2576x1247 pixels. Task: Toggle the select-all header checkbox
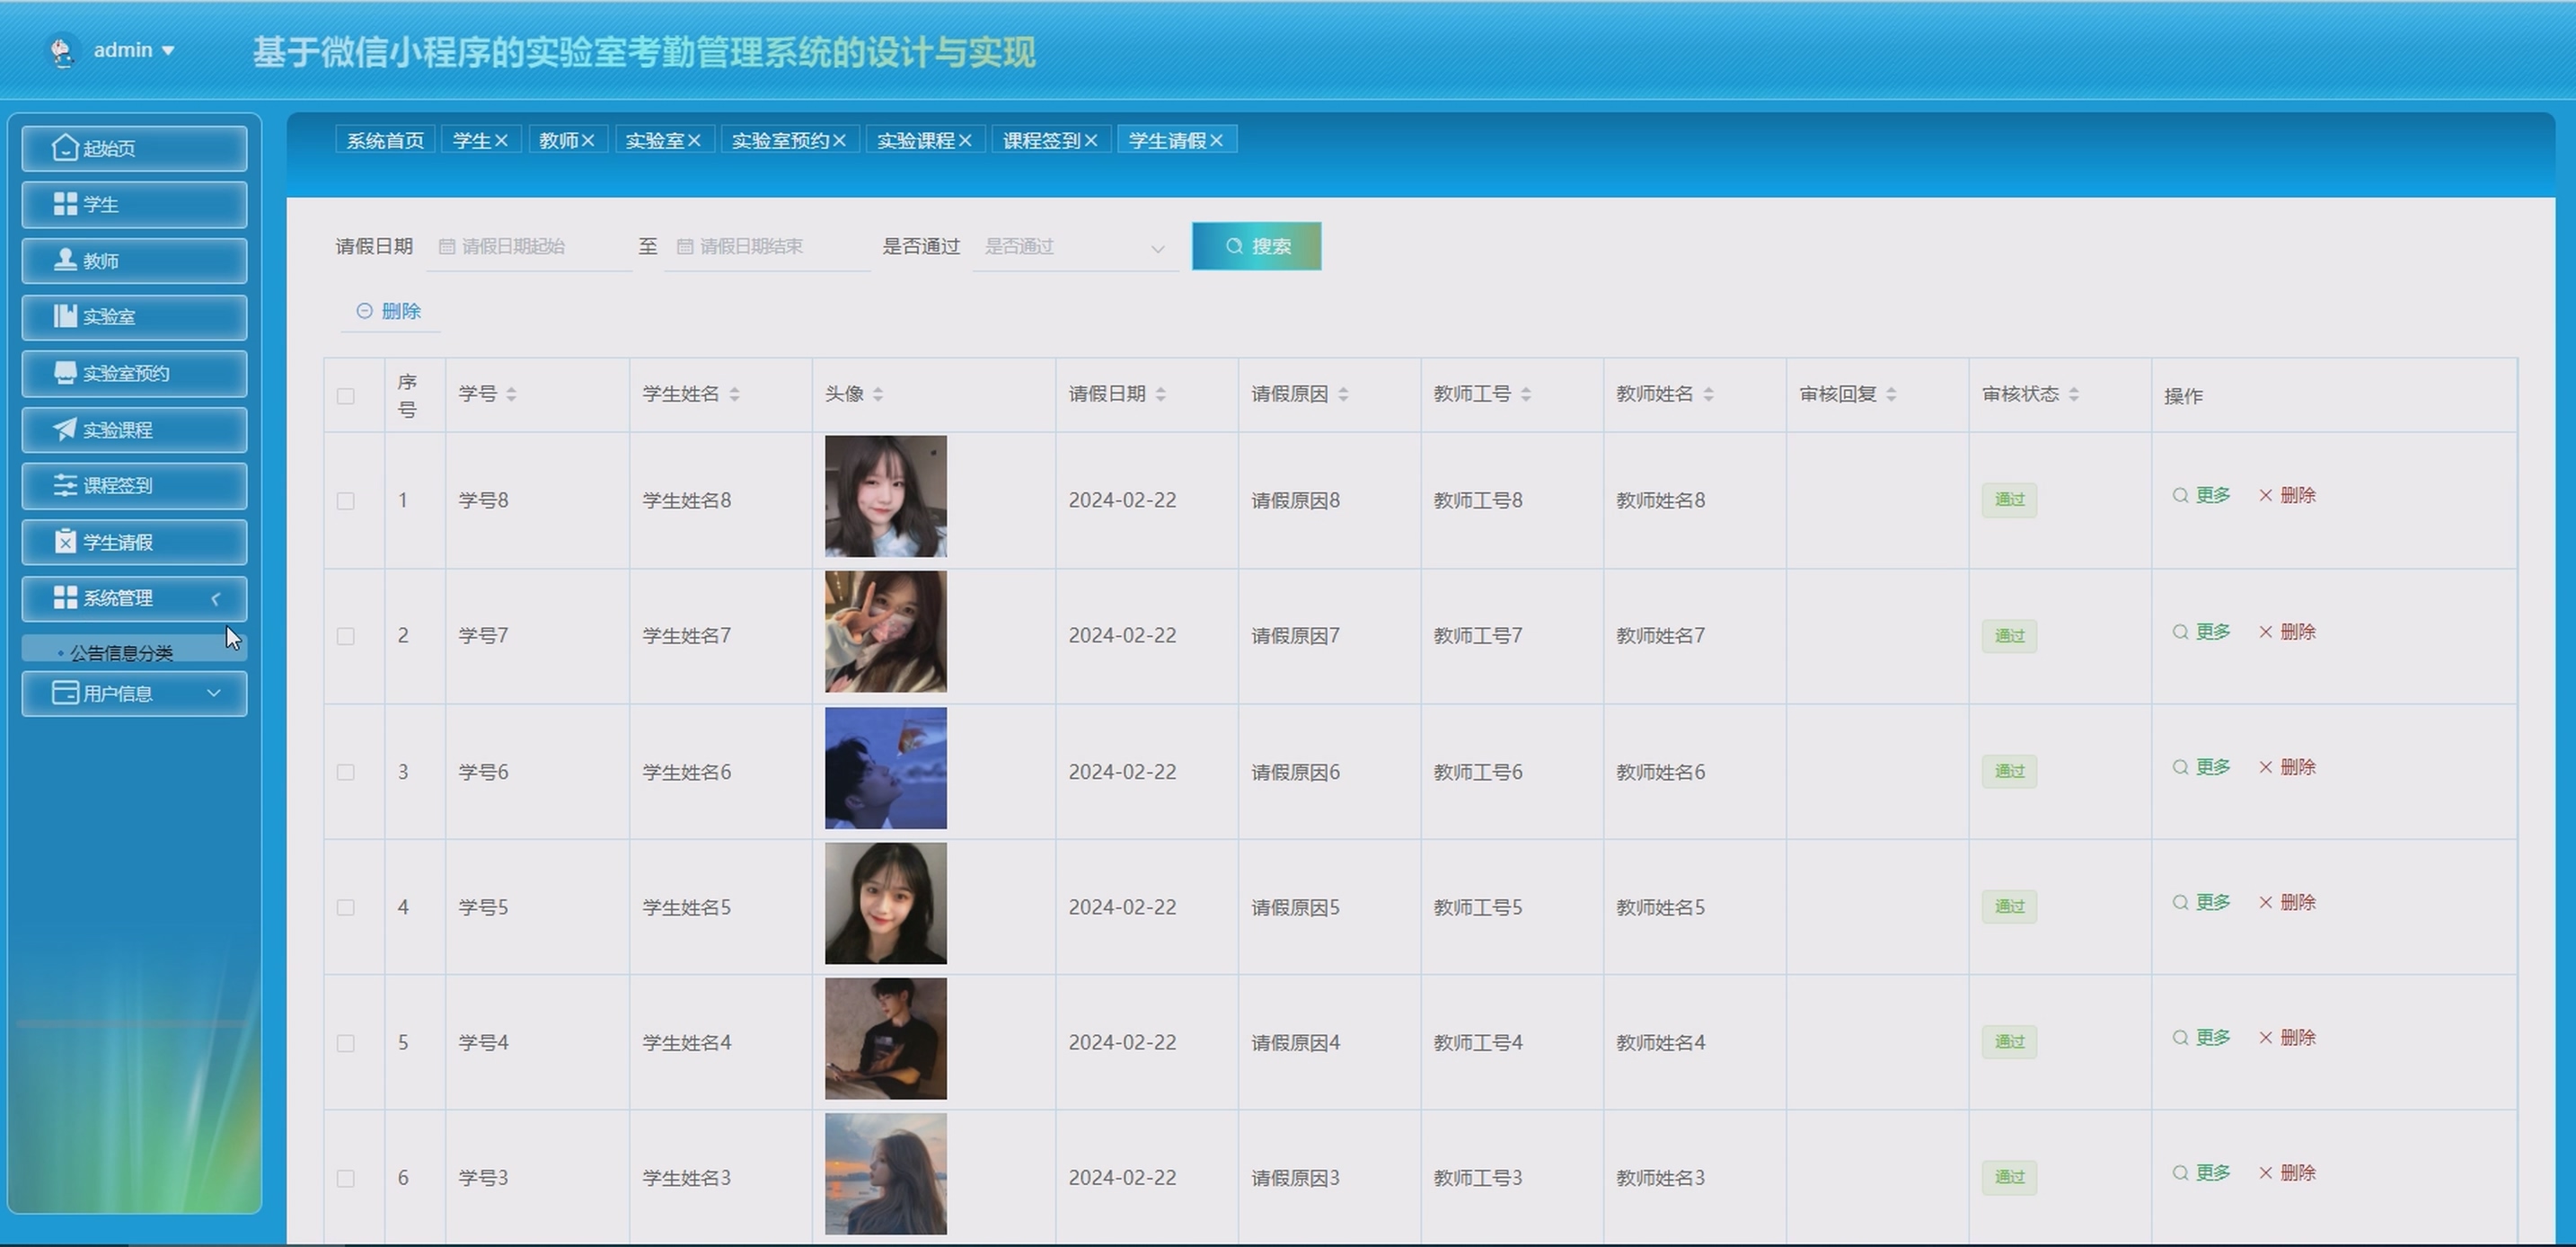pyautogui.click(x=346, y=396)
